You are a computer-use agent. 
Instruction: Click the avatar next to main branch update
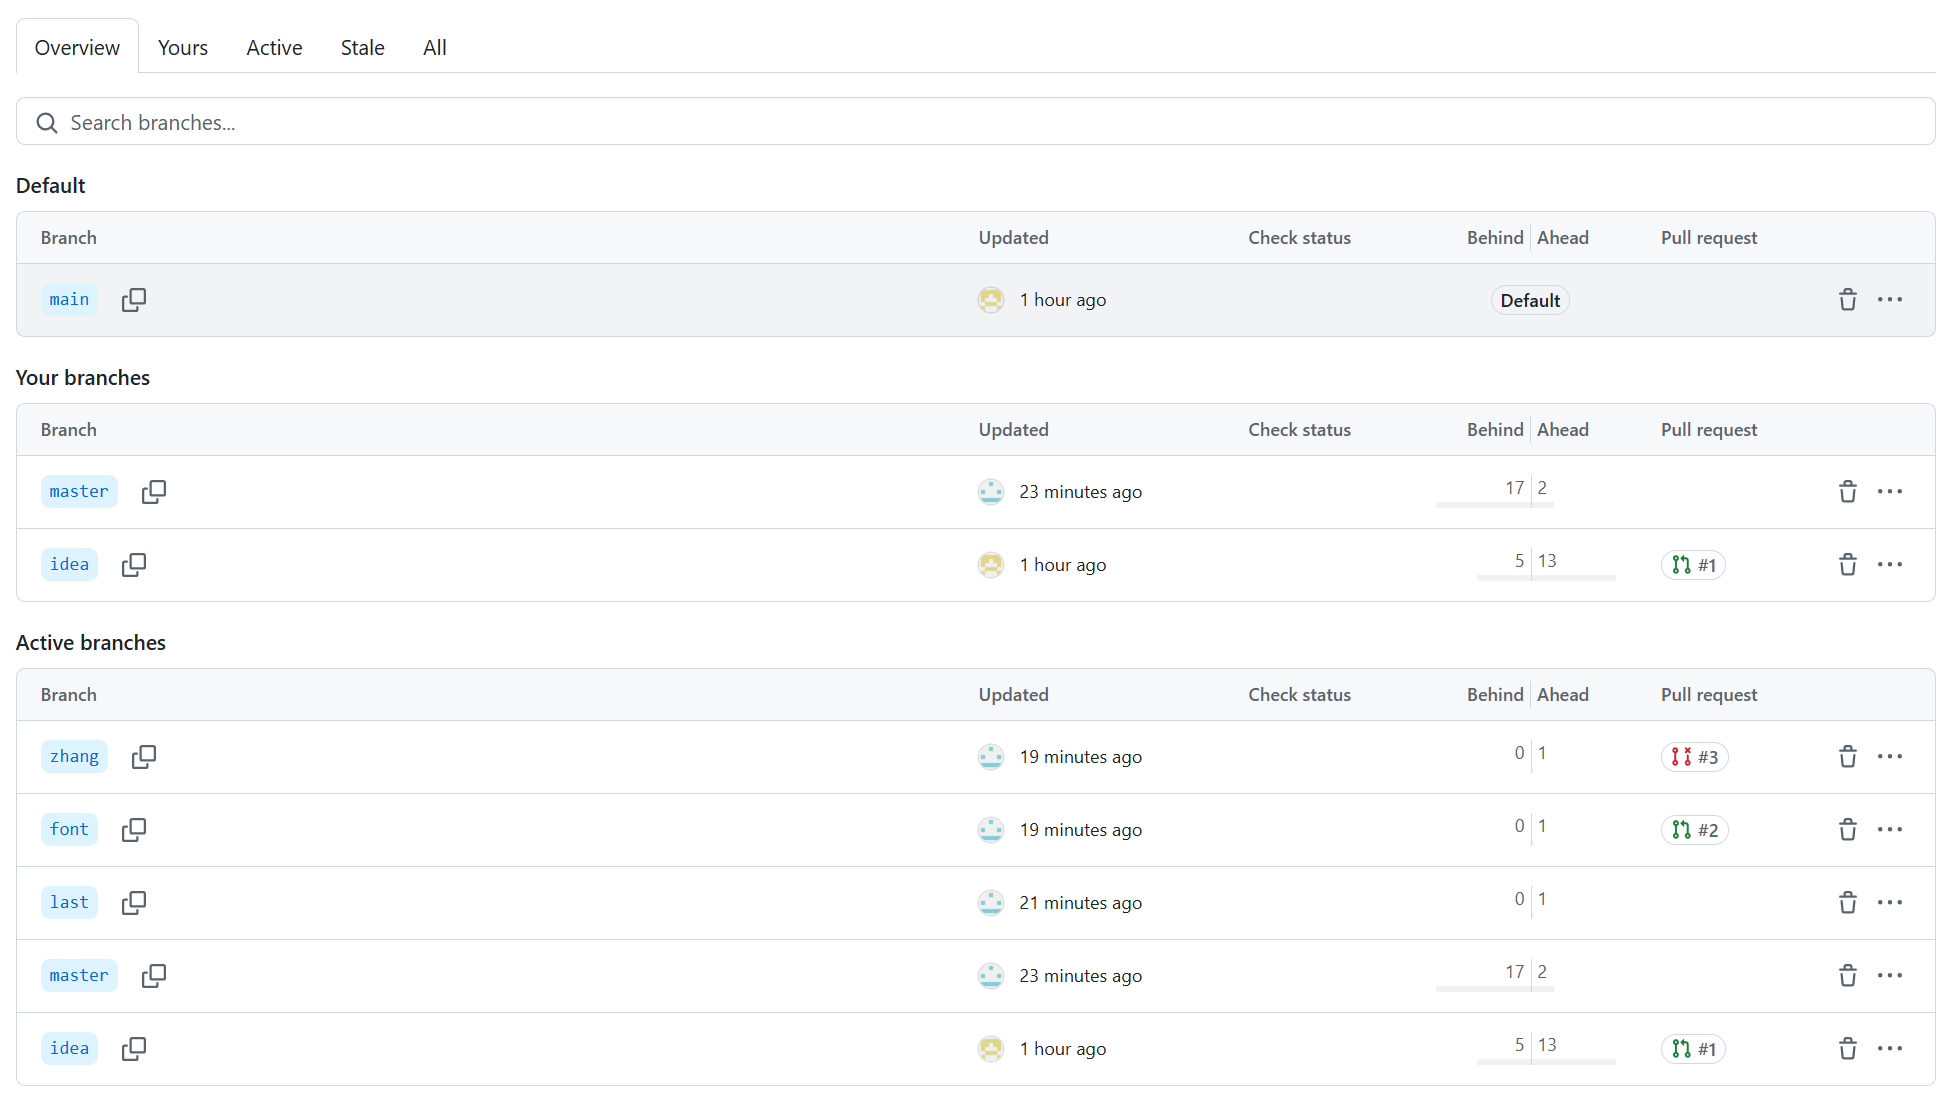pyautogui.click(x=990, y=300)
